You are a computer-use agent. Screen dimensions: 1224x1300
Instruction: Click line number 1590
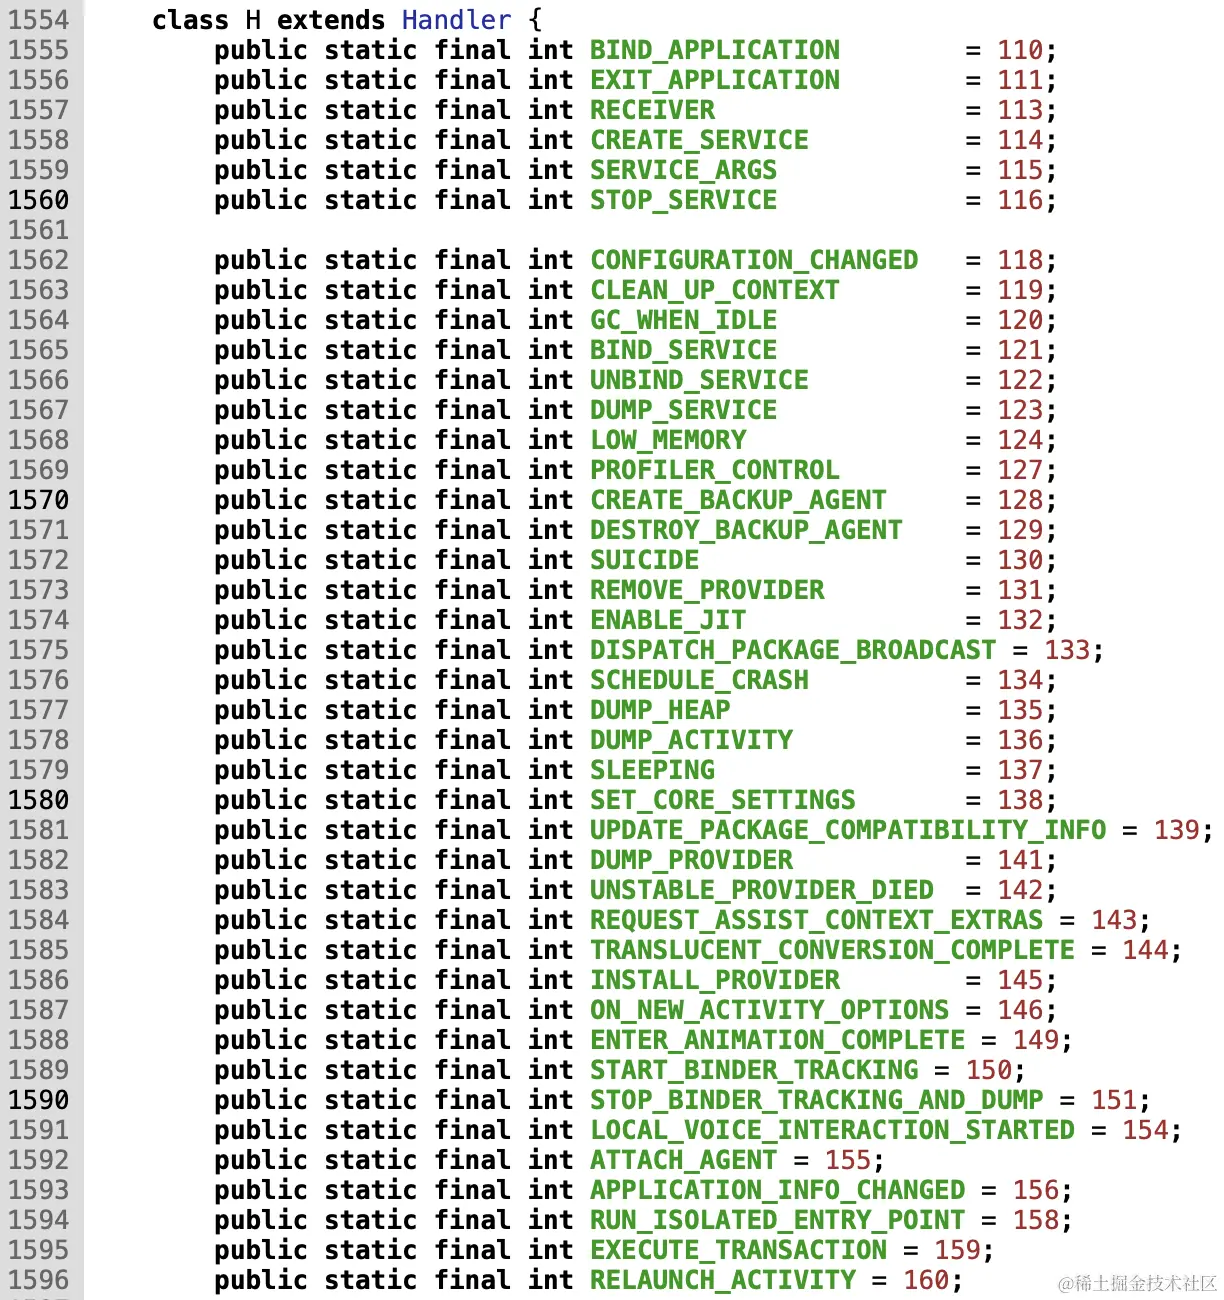click(x=39, y=1100)
